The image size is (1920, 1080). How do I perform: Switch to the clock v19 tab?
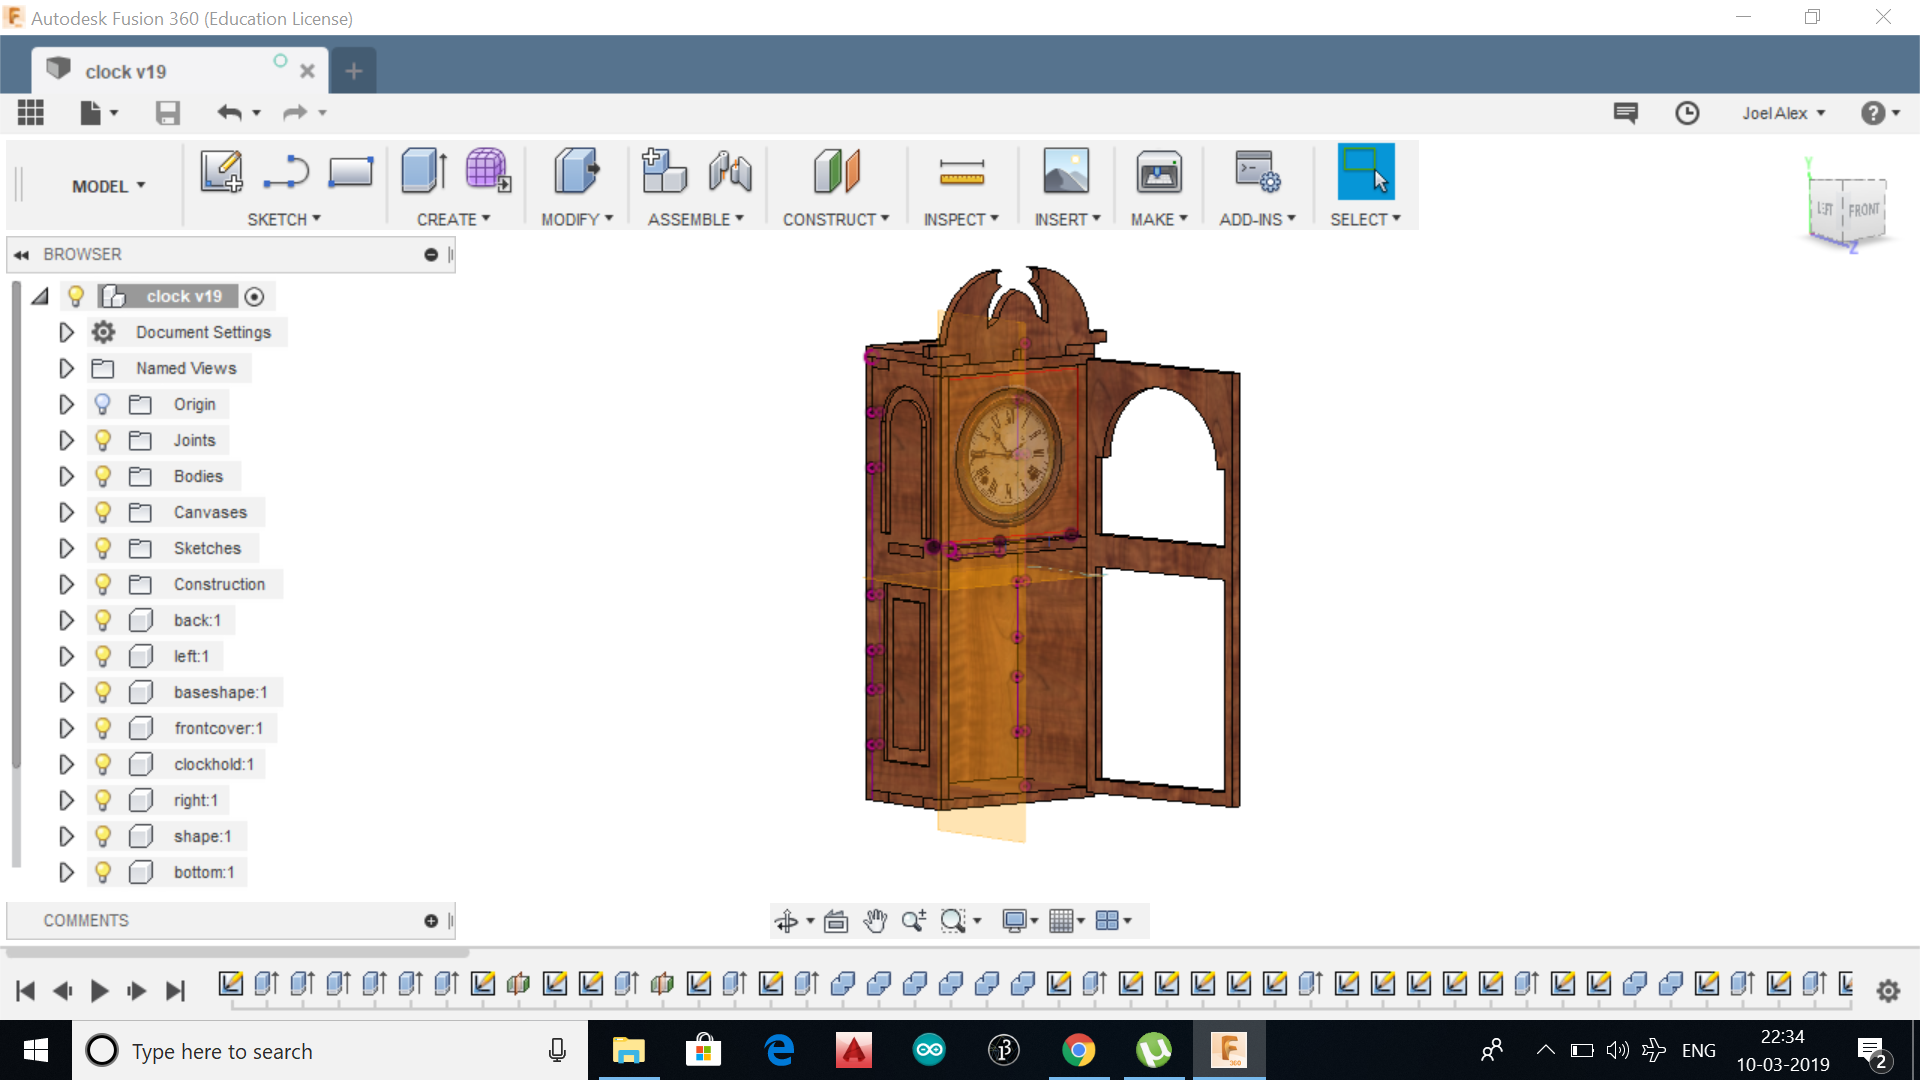tap(126, 72)
